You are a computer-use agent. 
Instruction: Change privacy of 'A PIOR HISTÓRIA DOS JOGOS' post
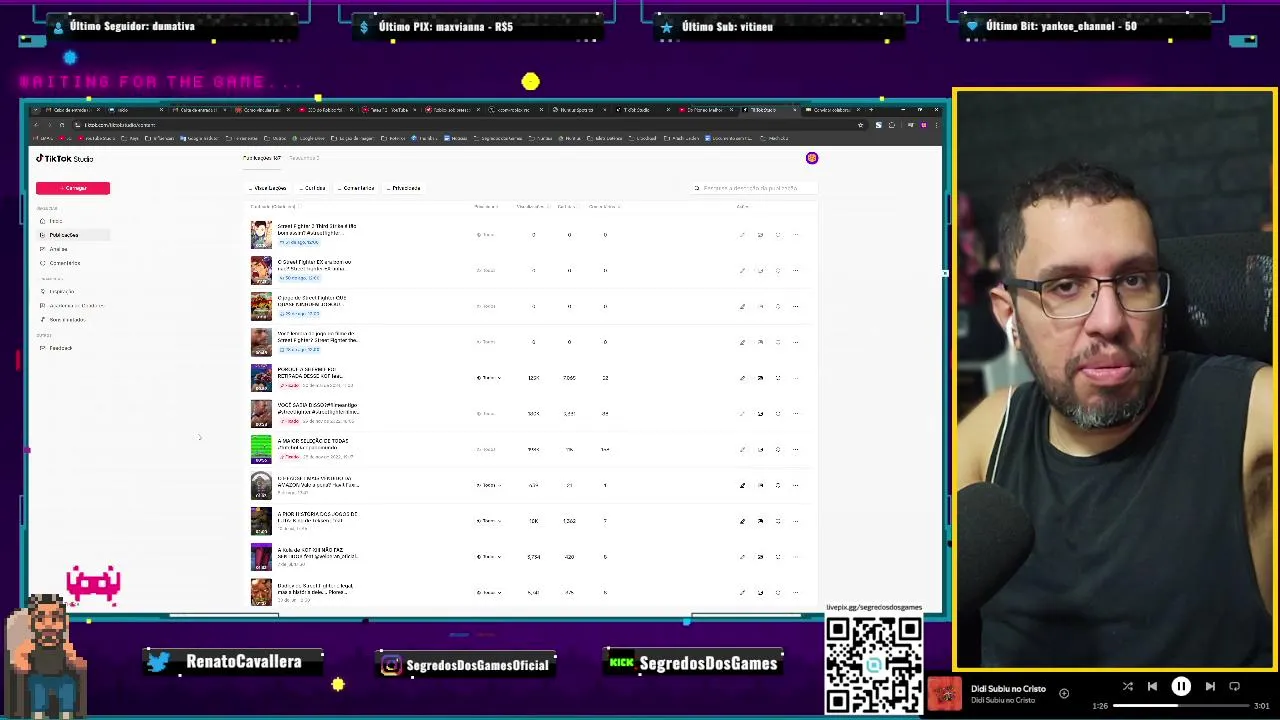pos(488,521)
